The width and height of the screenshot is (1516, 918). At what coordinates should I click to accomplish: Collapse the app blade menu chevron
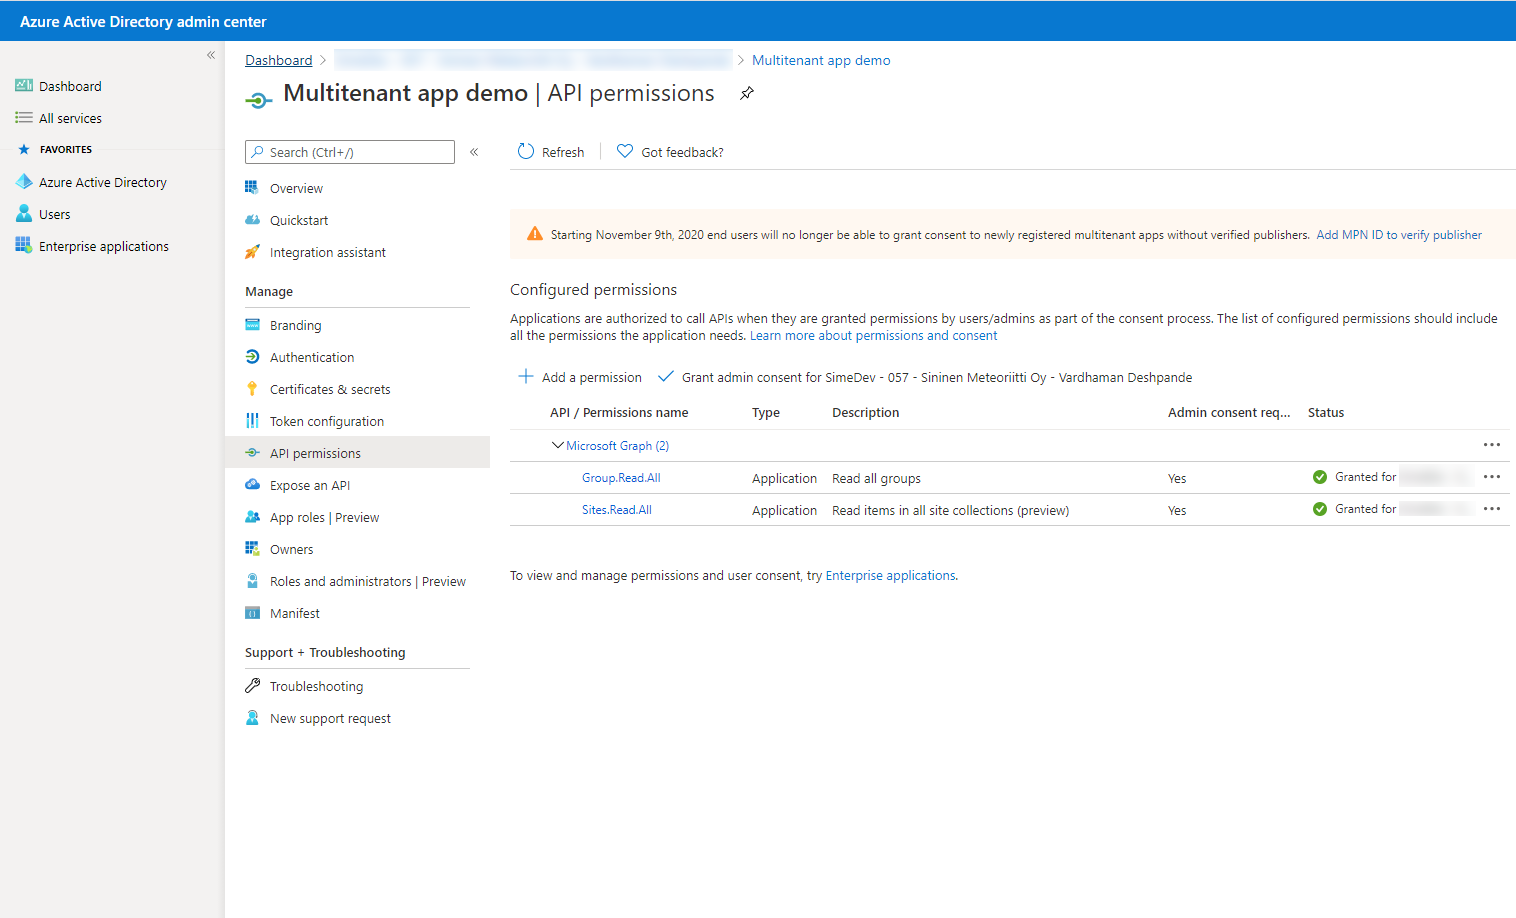pos(474,152)
